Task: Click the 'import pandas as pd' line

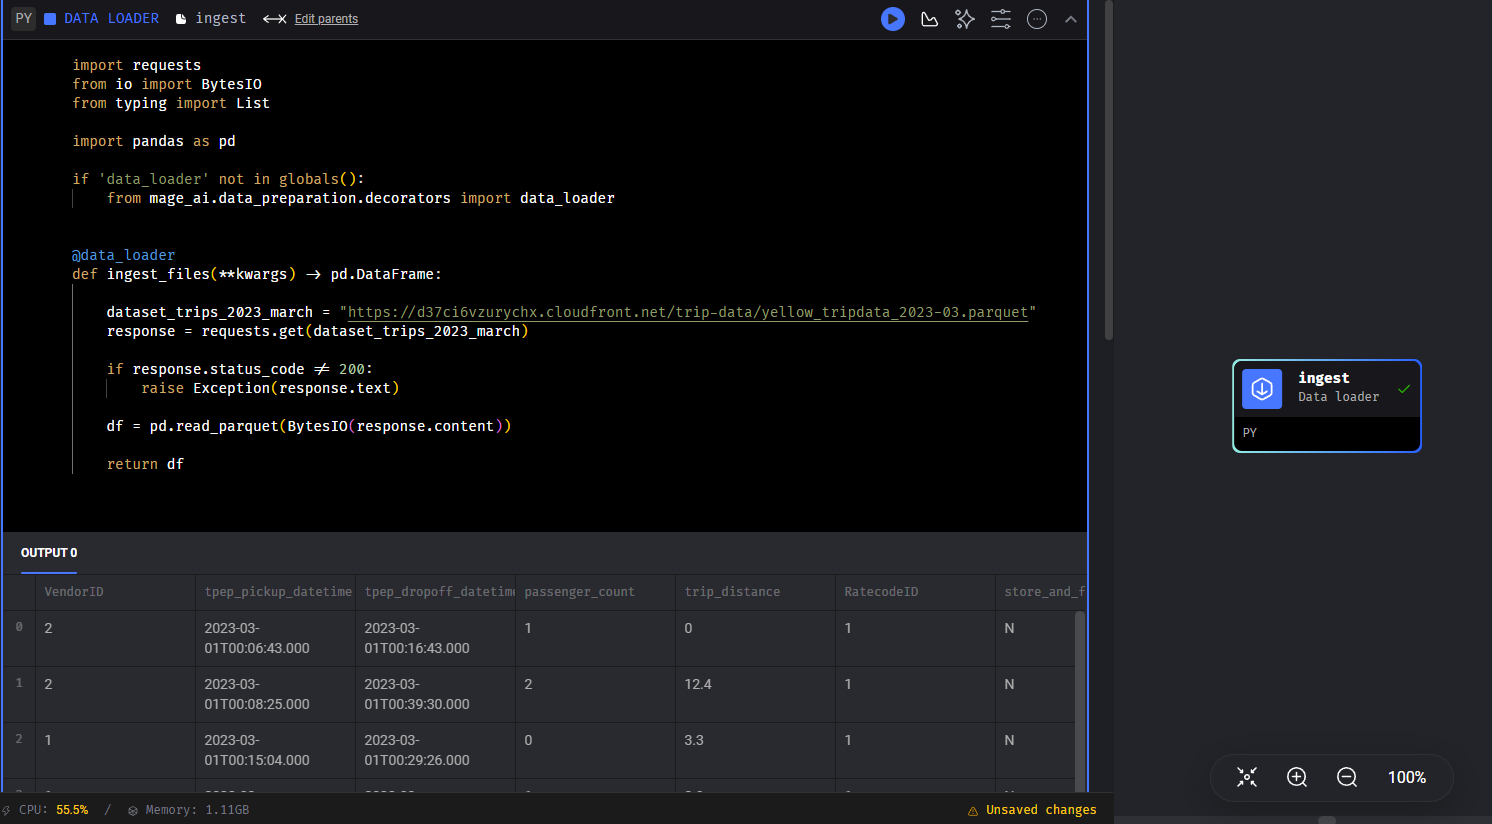Action: click(154, 141)
